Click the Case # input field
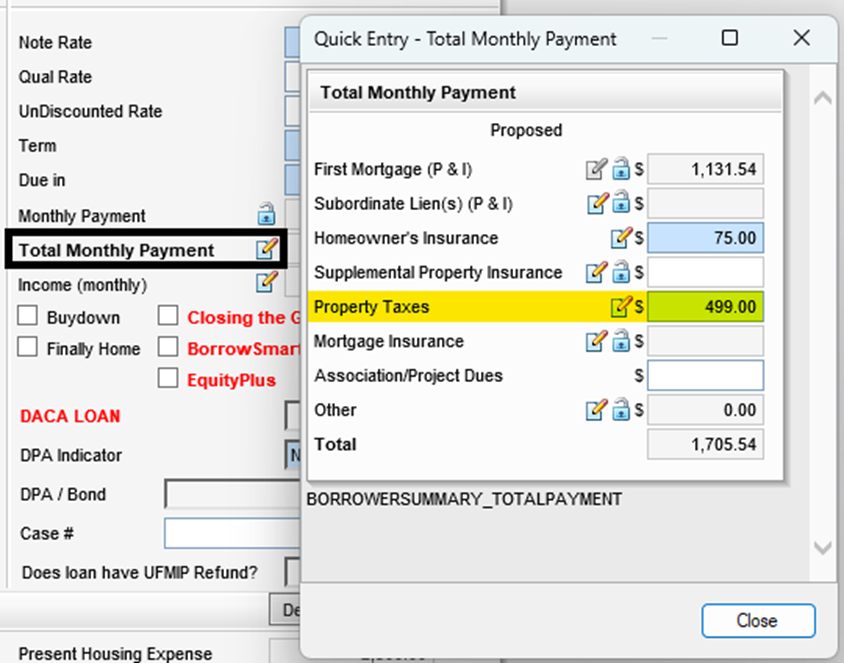The height and width of the screenshot is (663, 844). (x=230, y=533)
